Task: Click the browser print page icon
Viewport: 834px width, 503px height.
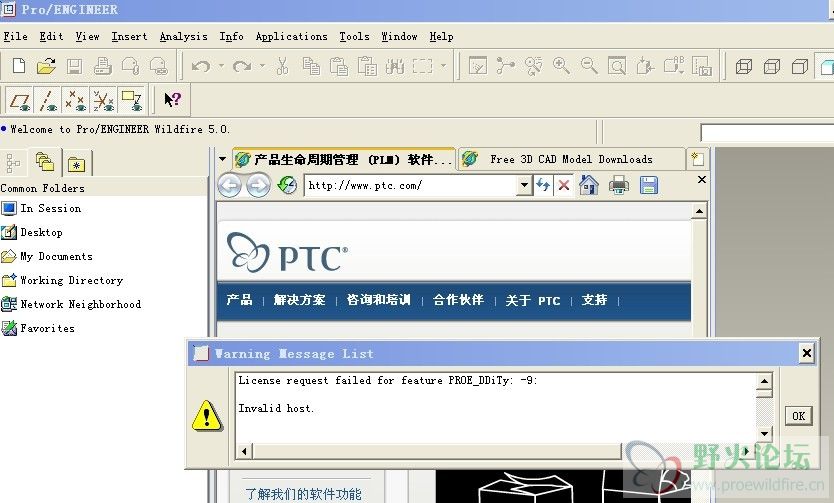Action: (x=619, y=185)
